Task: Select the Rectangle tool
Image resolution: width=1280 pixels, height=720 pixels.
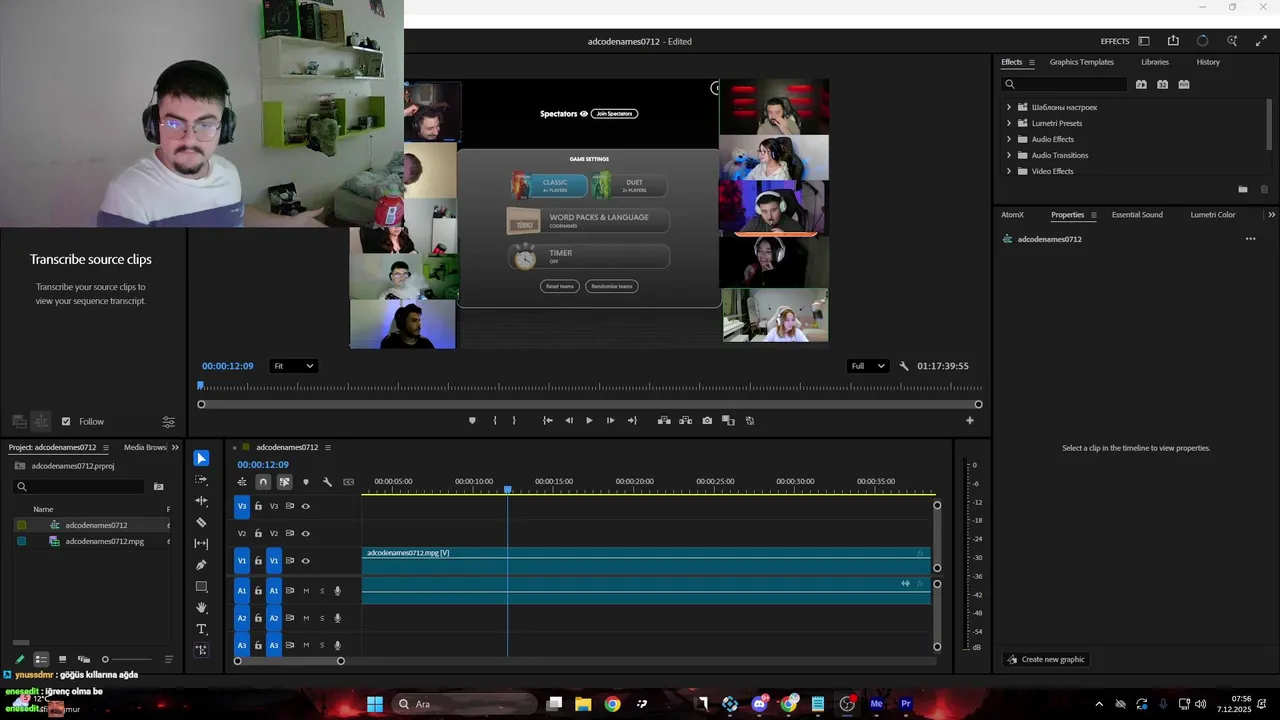Action: coord(201,586)
